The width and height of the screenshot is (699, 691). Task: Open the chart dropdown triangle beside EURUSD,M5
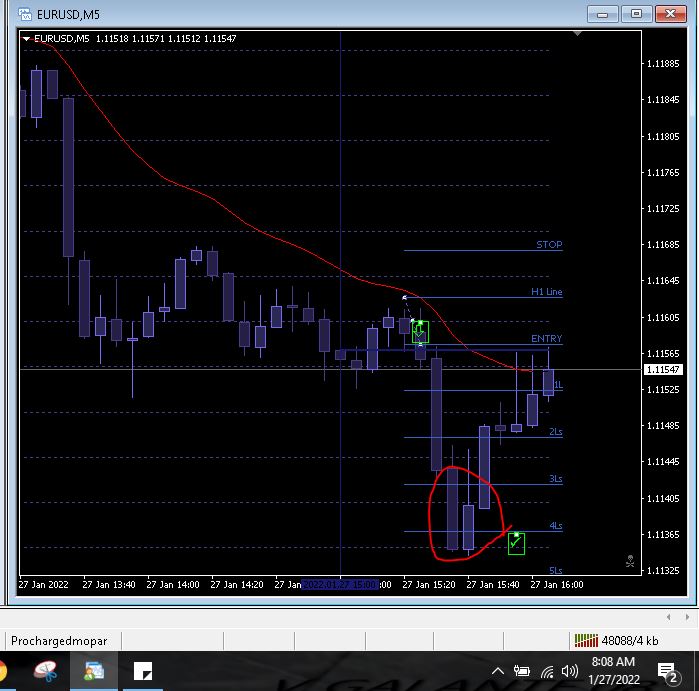[26, 39]
